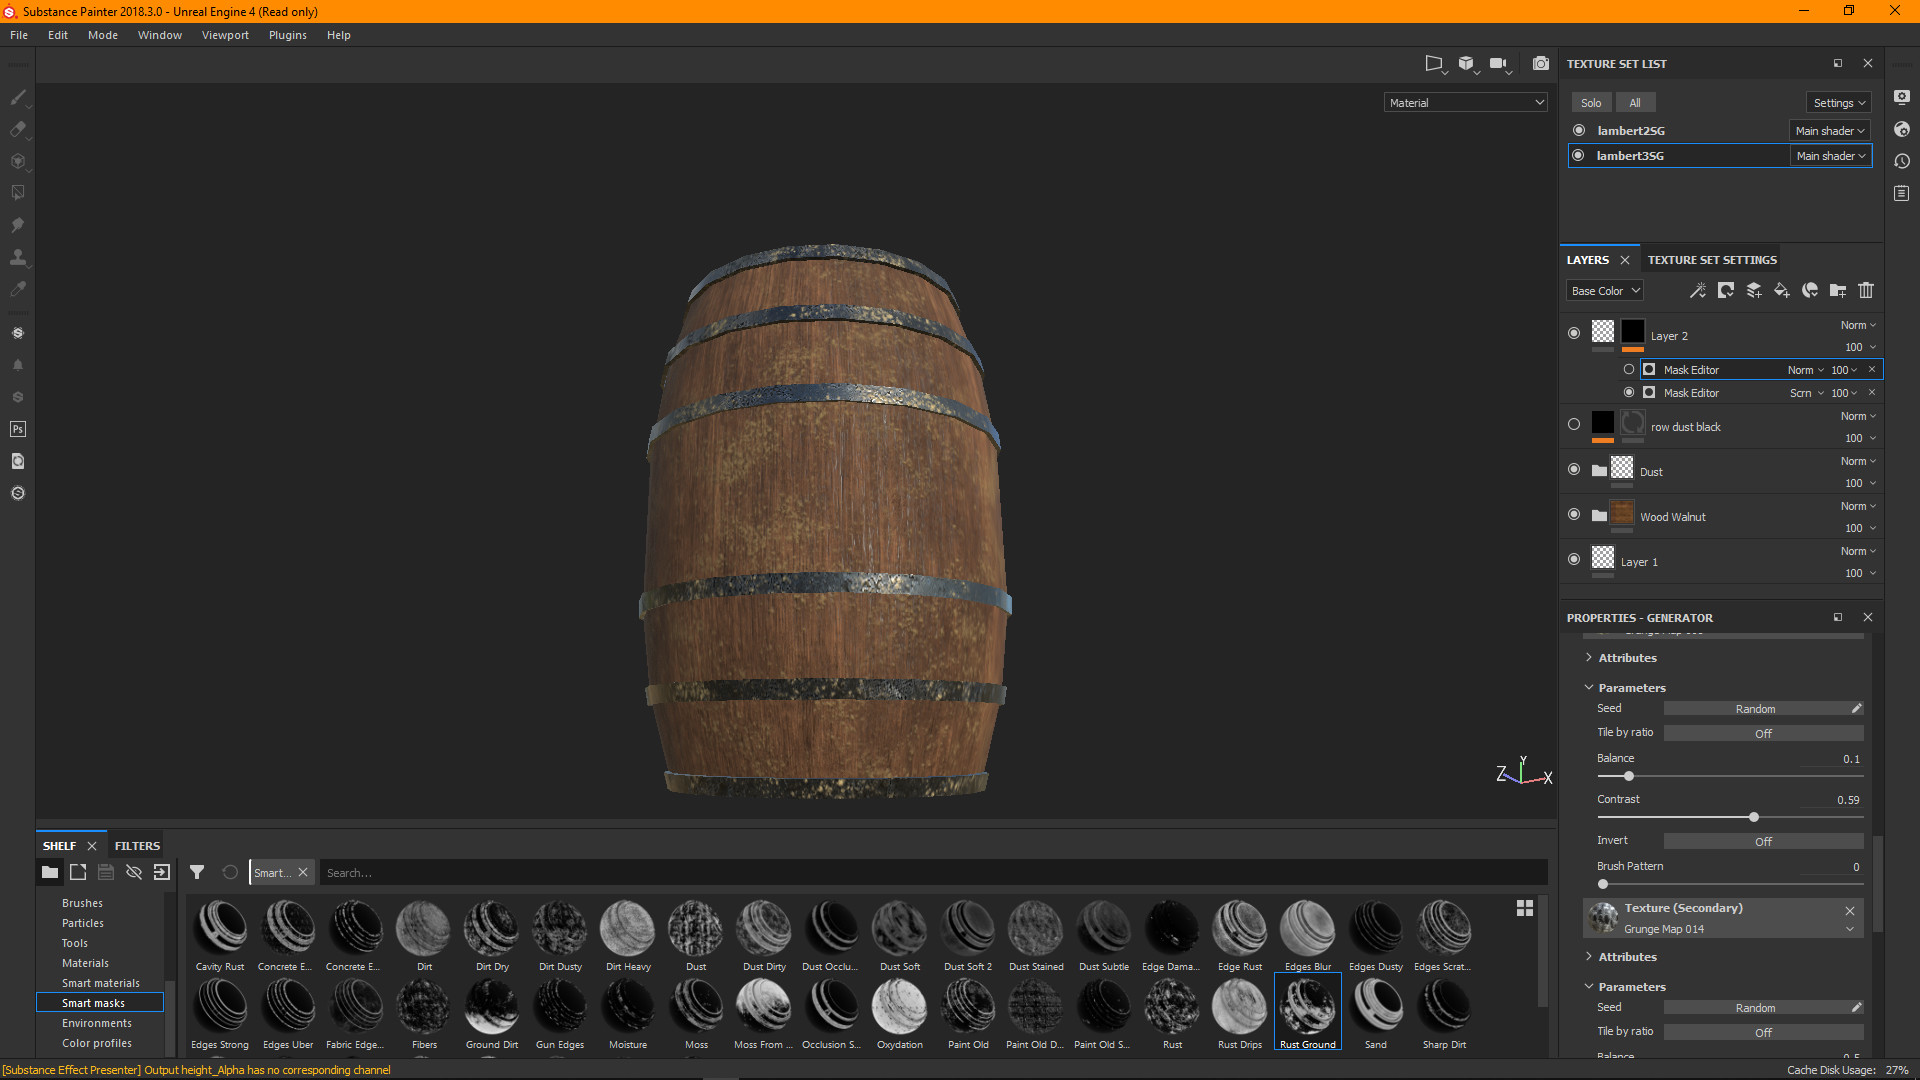Open the Viewport menu
The height and width of the screenshot is (1080, 1920).
(x=224, y=34)
